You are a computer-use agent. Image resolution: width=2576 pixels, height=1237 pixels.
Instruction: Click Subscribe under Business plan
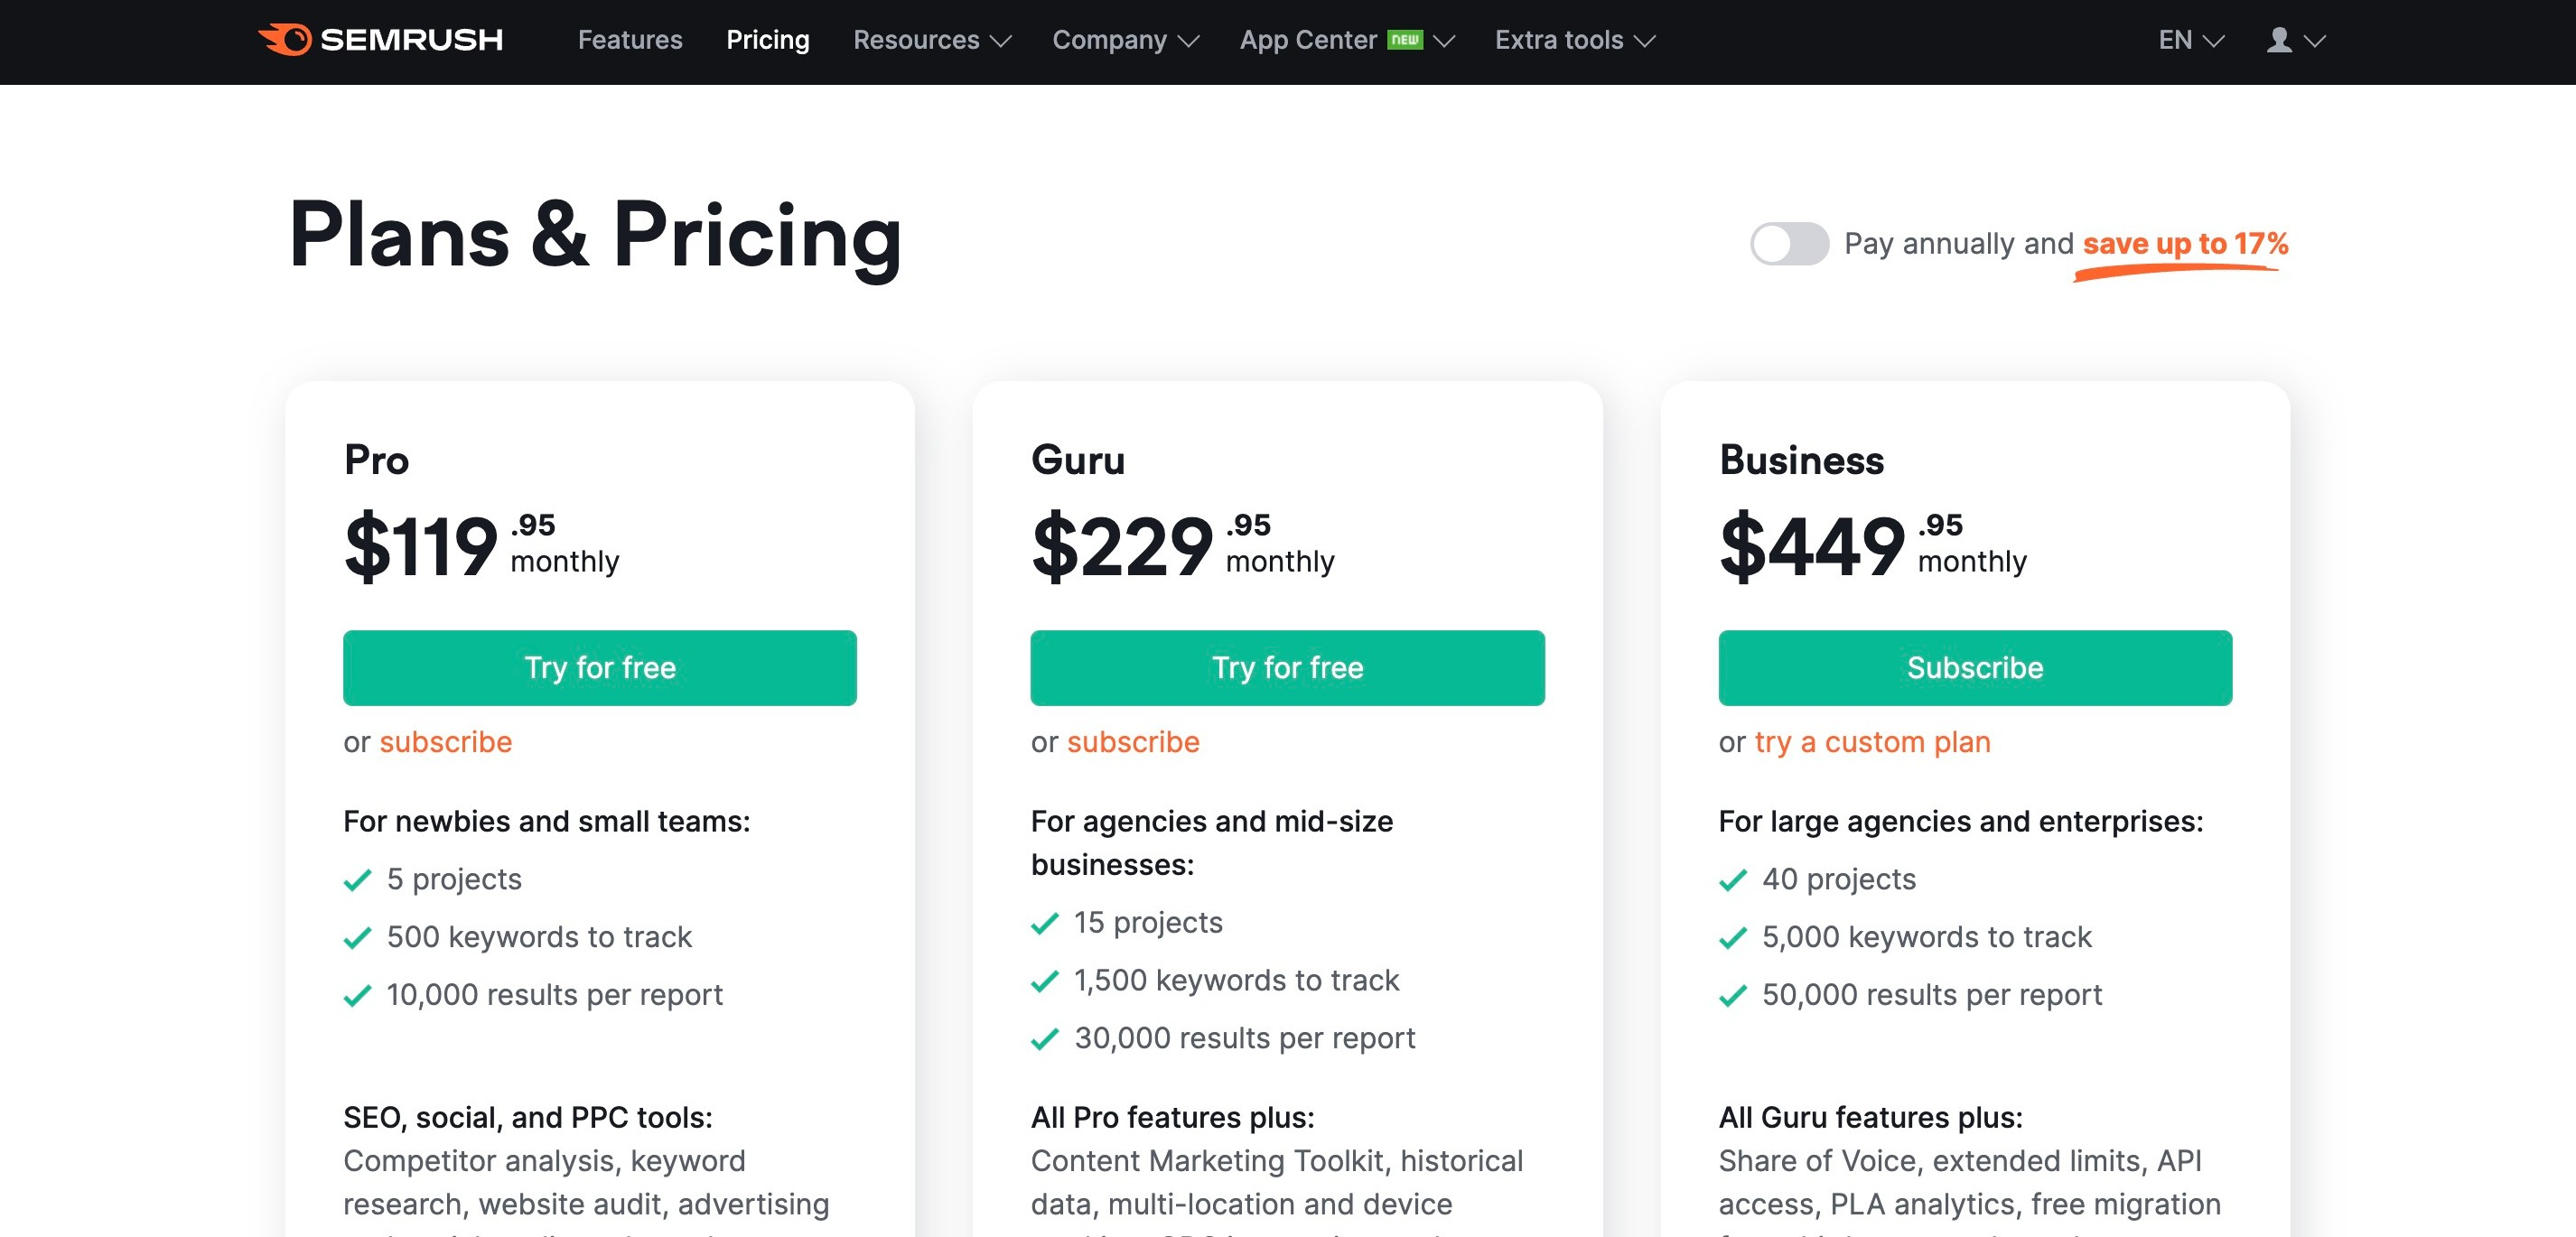coord(1975,667)
